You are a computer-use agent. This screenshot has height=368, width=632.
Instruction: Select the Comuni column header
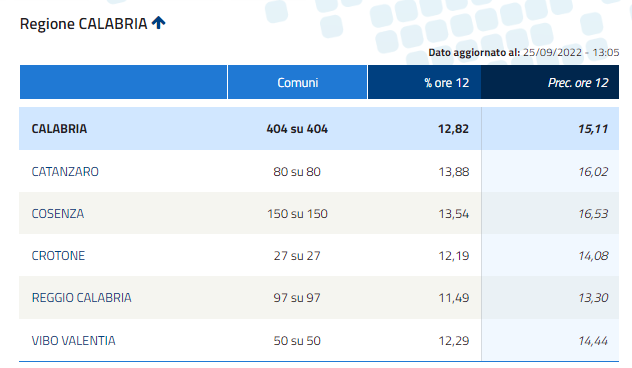[x=297, y=82]
